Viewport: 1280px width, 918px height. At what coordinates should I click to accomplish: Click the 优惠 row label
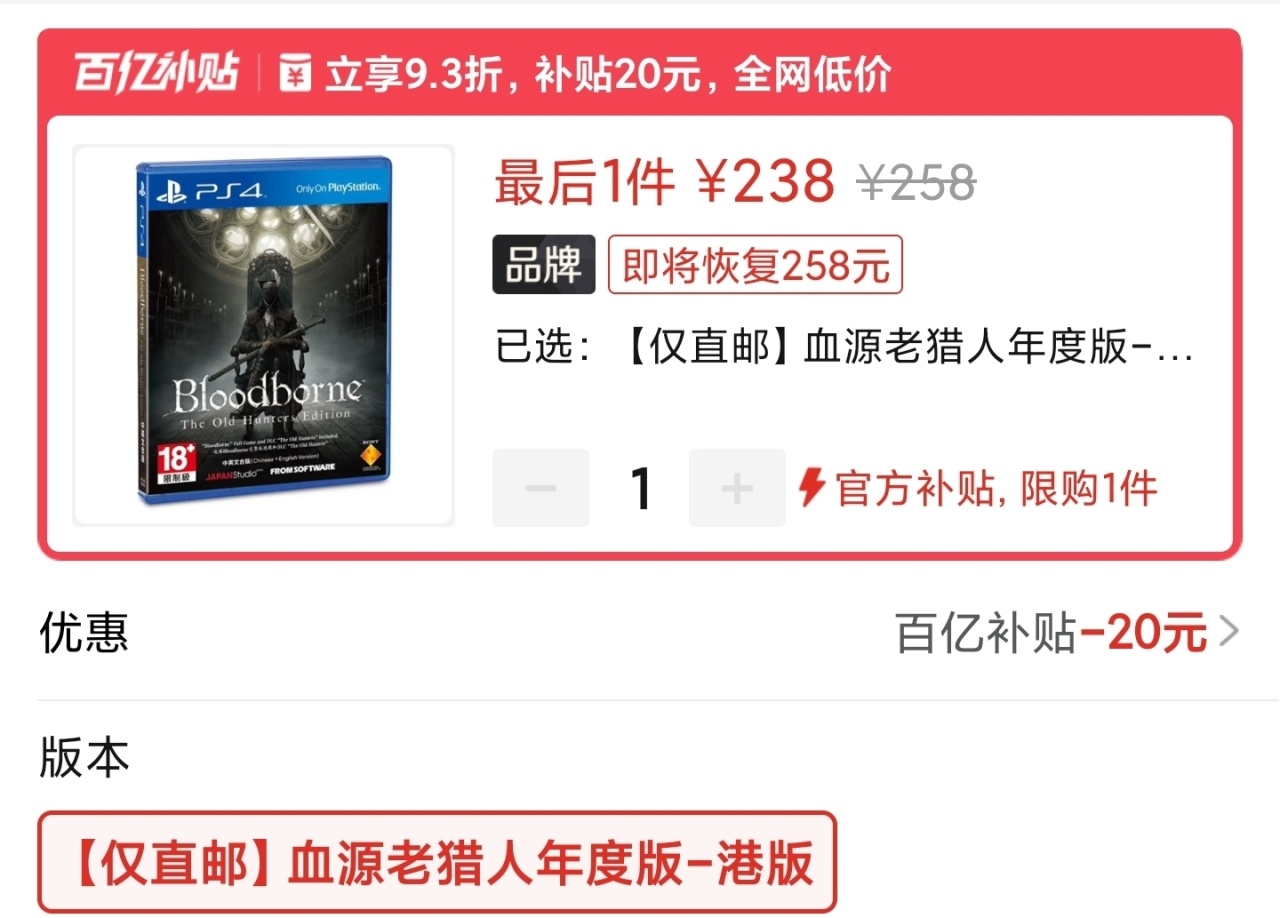point(84,632)
